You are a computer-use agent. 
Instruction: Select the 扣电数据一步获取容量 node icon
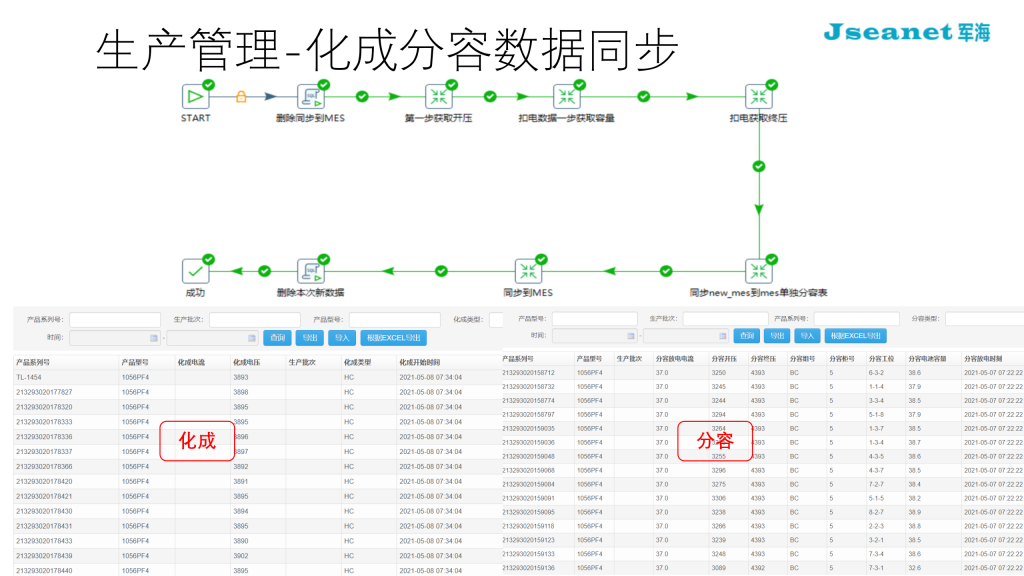pyautogui.click(x=566, y=97)
